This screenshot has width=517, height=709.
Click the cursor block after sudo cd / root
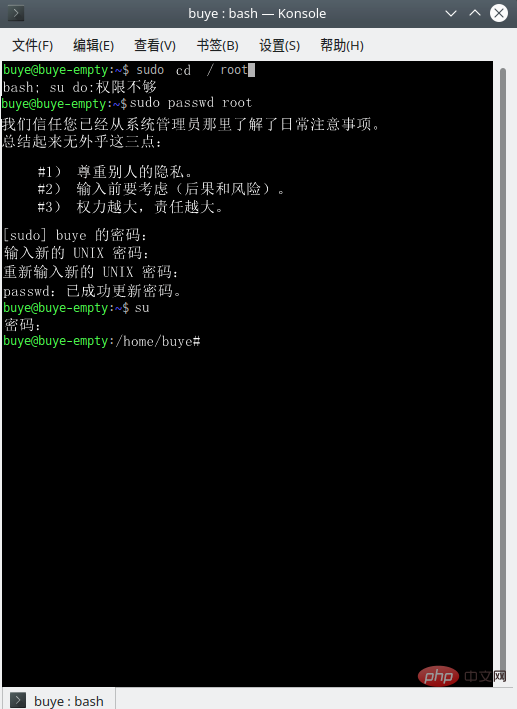click(x=251, y=70)
